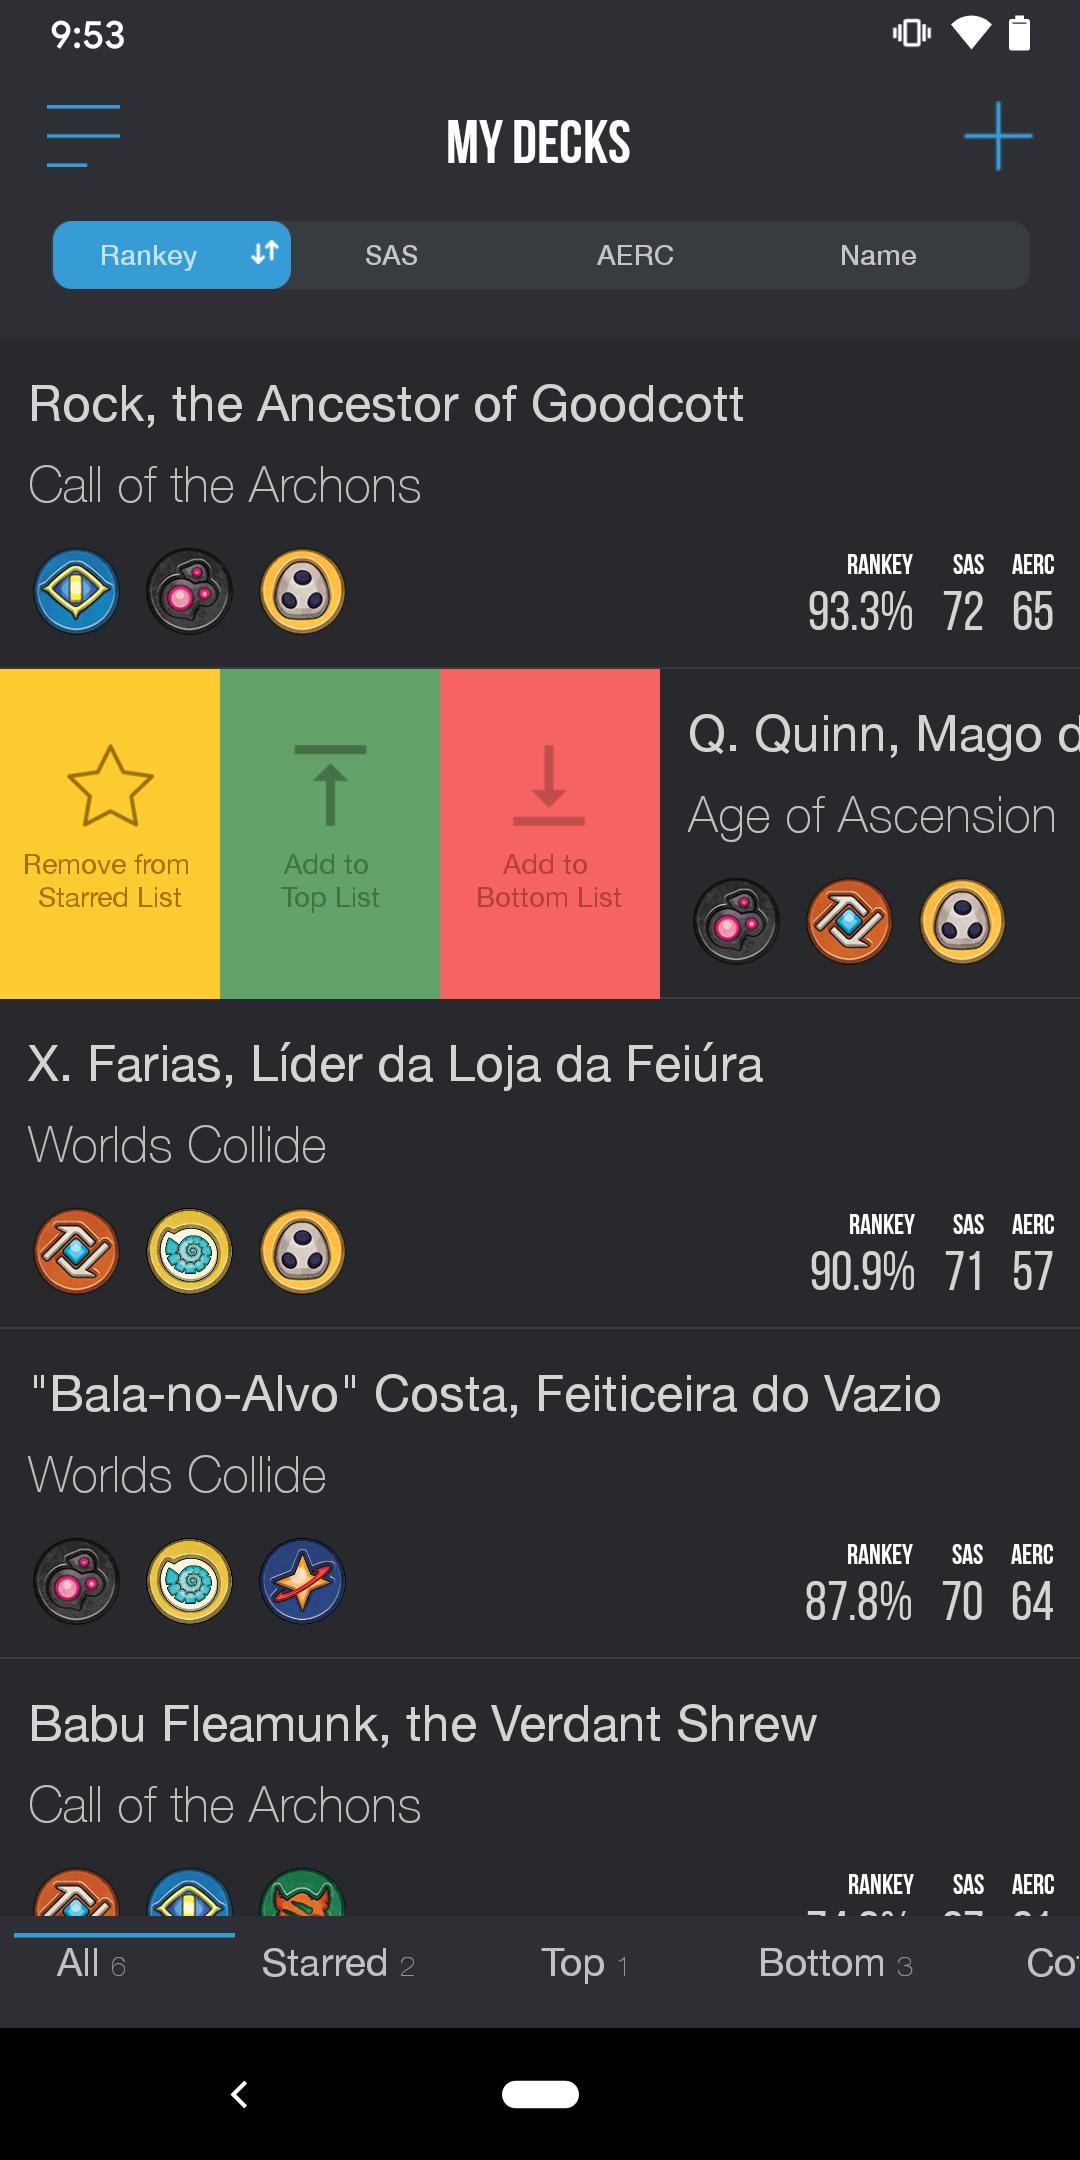The width and height of the screenshot is (1080, 2160).
Task: Tap the Add to Top List up-arrow icon
Action: point(330,785)
